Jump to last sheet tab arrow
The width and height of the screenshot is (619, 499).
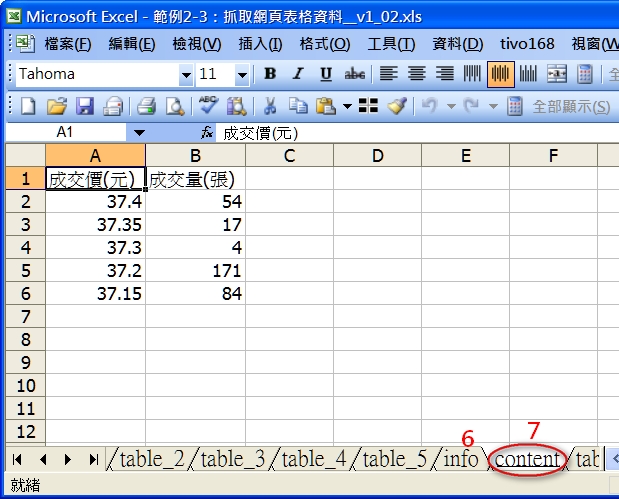93,459
